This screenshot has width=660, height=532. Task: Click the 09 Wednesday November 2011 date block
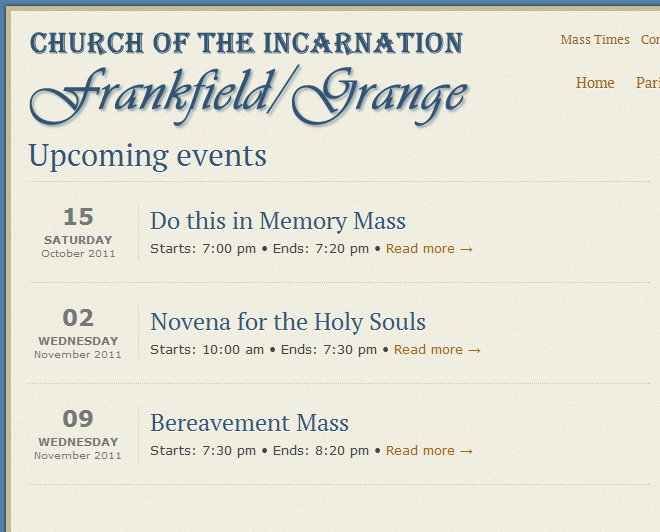coord(78,434)
